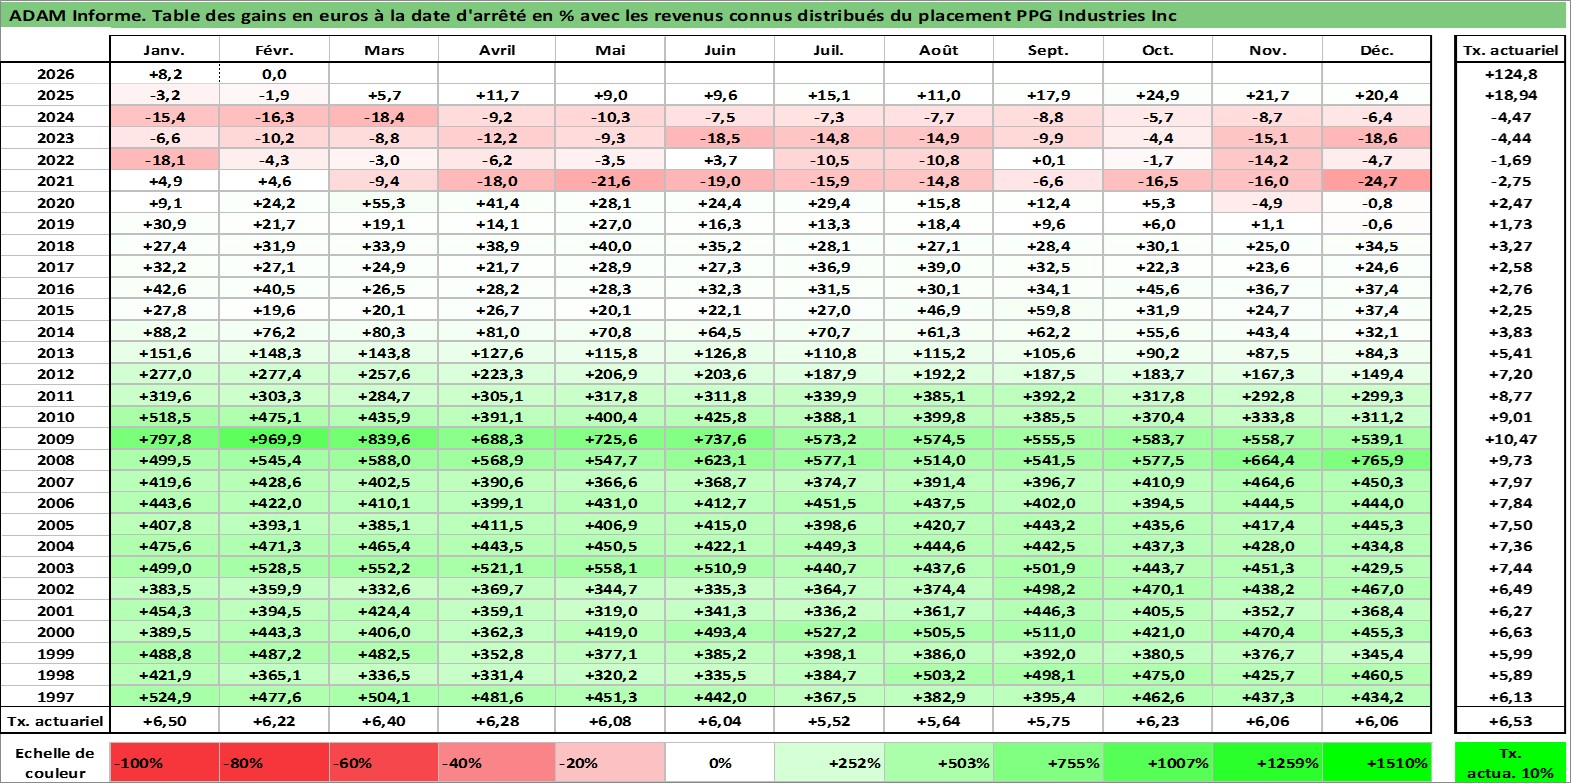
Task: Click the 'ADAM Informe' table title bar
Action: 783,15
